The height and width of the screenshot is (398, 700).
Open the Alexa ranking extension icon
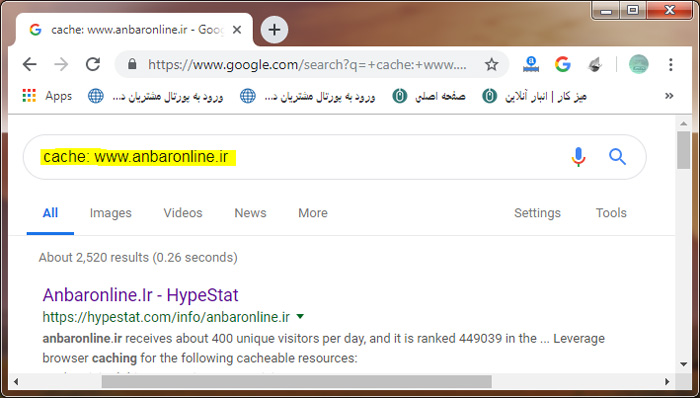point(531,65)
